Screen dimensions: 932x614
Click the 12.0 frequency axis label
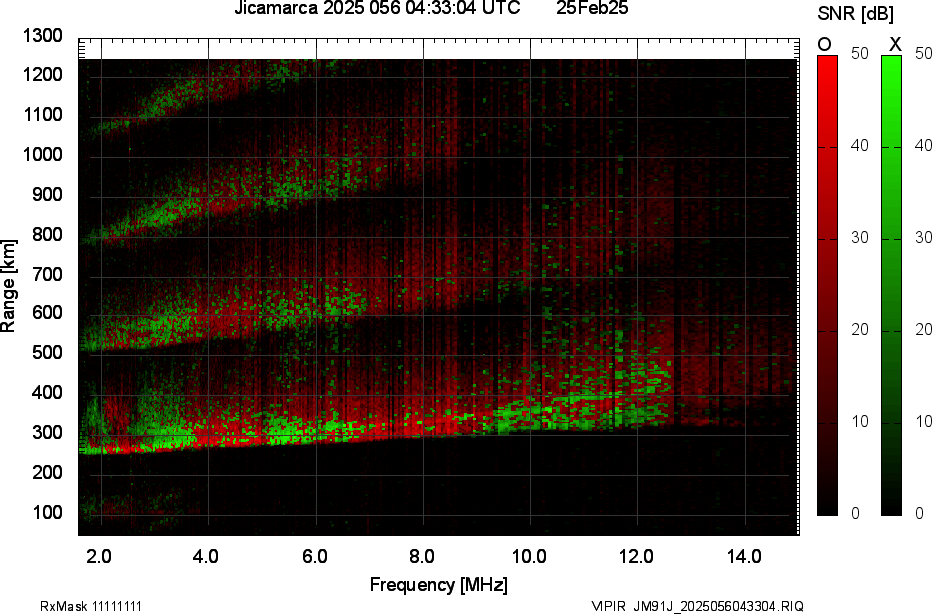point(637,557)
